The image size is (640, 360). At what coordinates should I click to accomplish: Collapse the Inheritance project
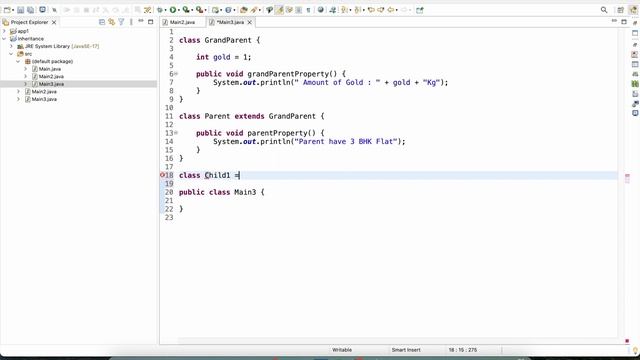click(x=4, y=39)
